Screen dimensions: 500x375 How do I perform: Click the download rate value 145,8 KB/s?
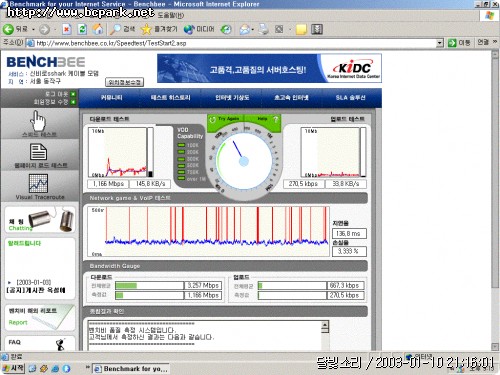point(150,184)
